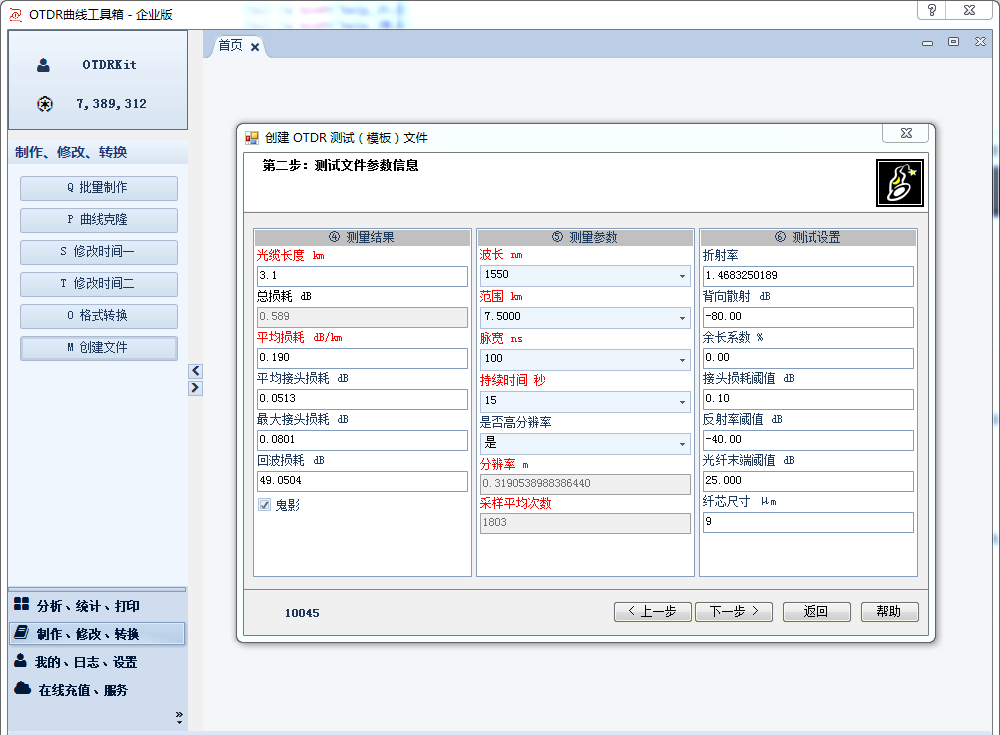Open help using the question mark icon
Image resolution: width=1000 pixels, height=735 pixels.
(x=932, y=11)
